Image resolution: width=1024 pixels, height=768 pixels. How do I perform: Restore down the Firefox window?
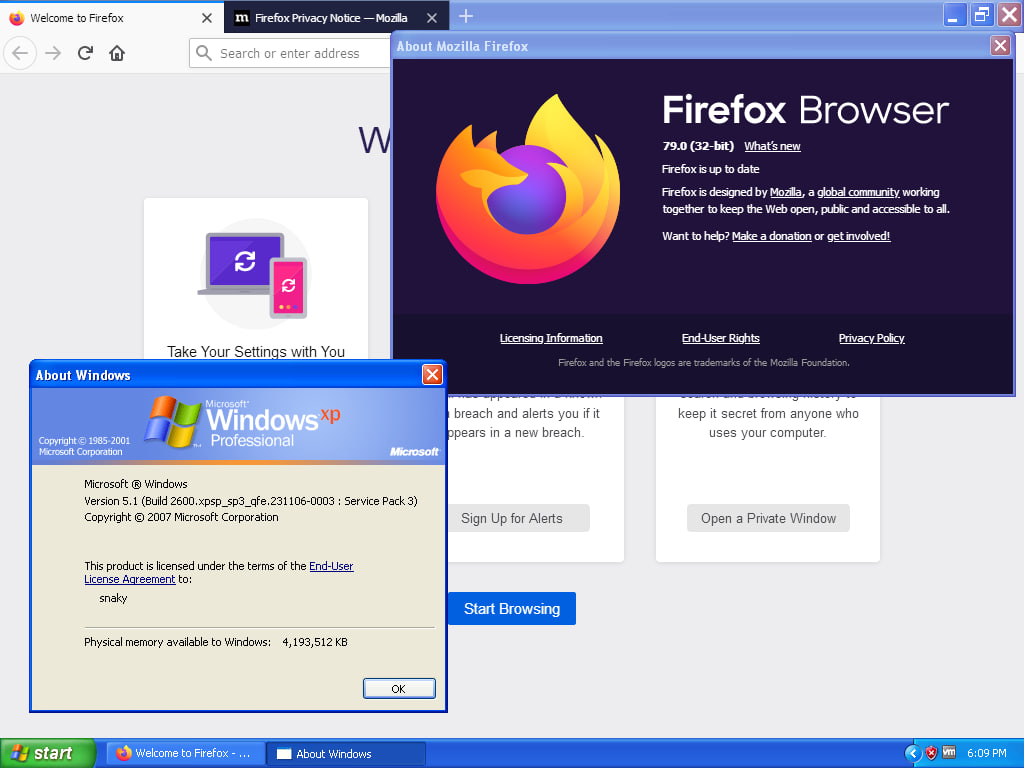(x=982, y=15)
